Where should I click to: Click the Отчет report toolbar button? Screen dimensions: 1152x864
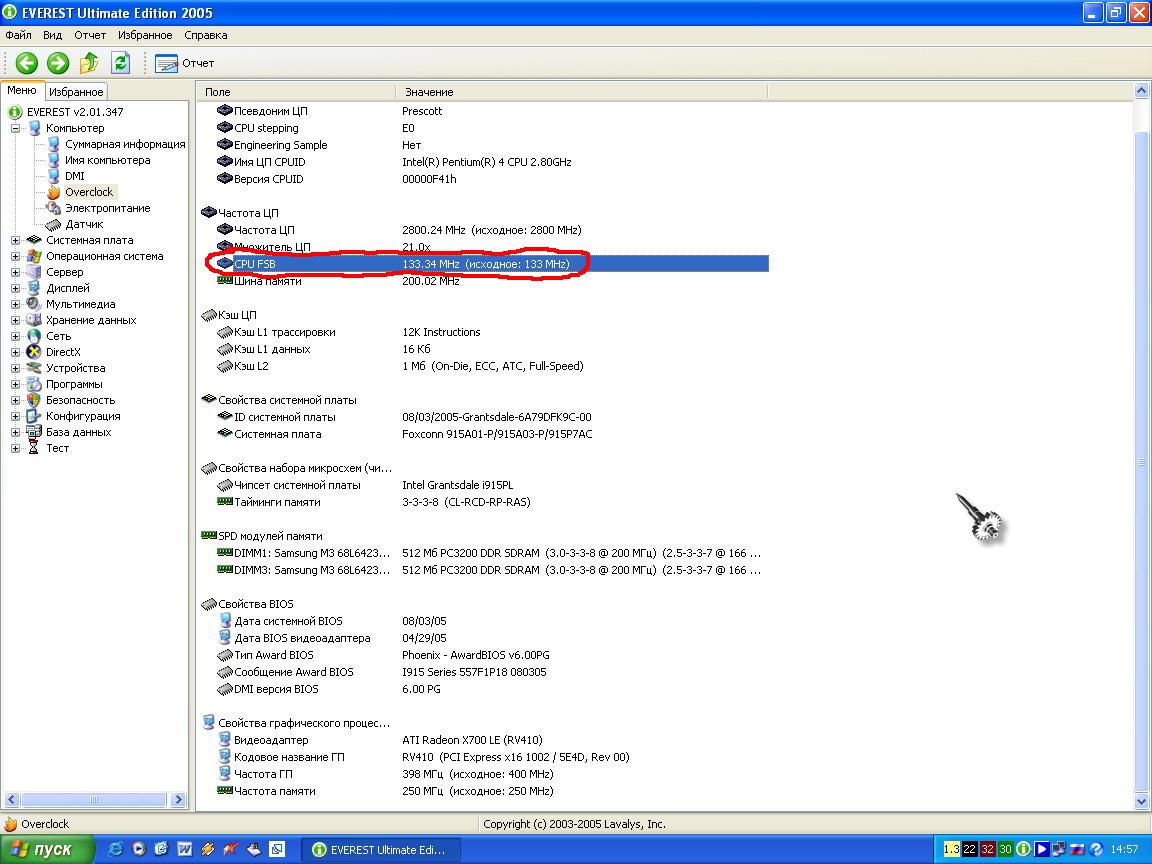pyautogui.click(x=185, y=63)
